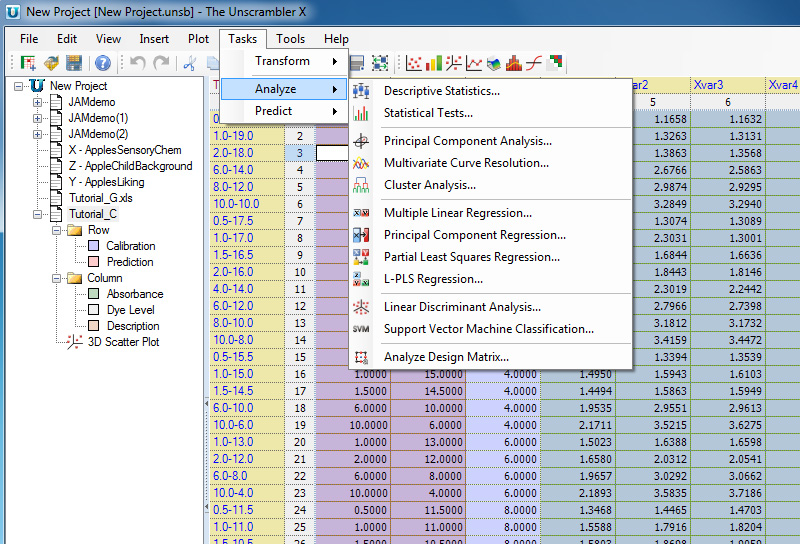Click the Cluster Analysis dendrogram icon
The height and width of the screenshot is (544, 800).
pos(361,185)
